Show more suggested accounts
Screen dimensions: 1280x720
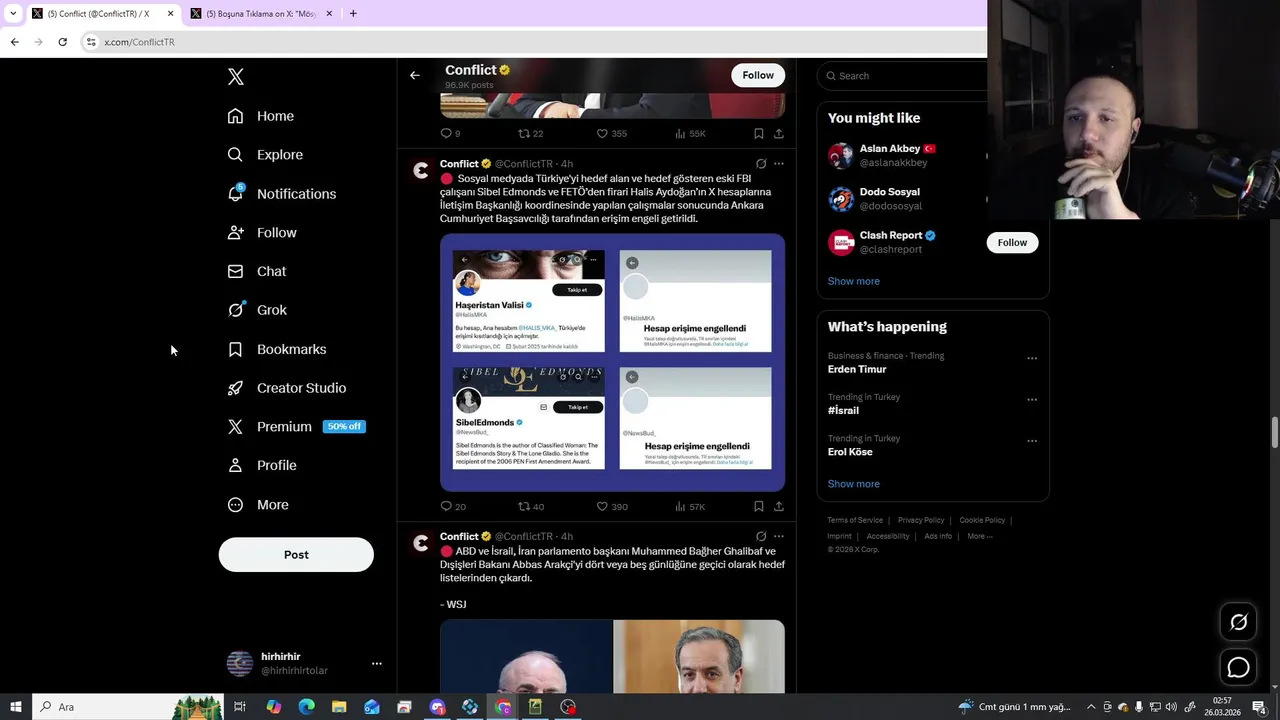[x=854, y=282]
